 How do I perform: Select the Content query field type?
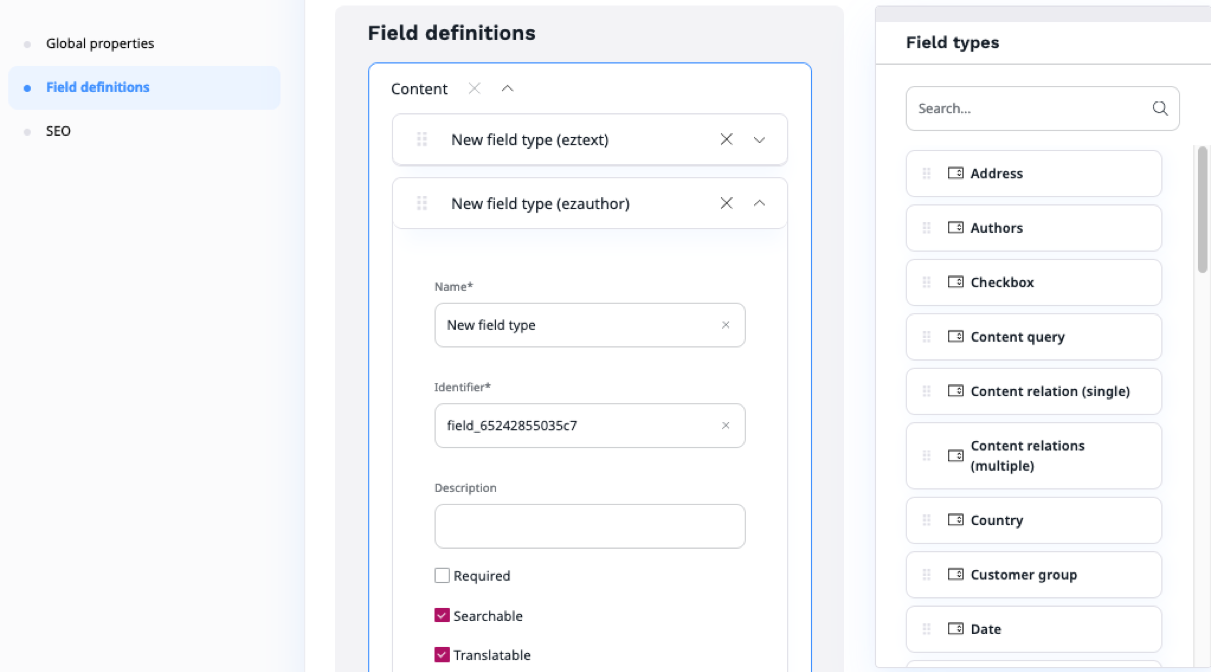point(1033,337)
